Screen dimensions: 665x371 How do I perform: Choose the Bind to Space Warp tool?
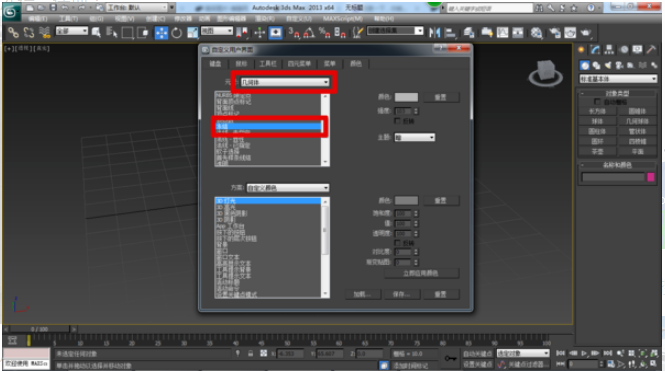click(x=45, y=32)
